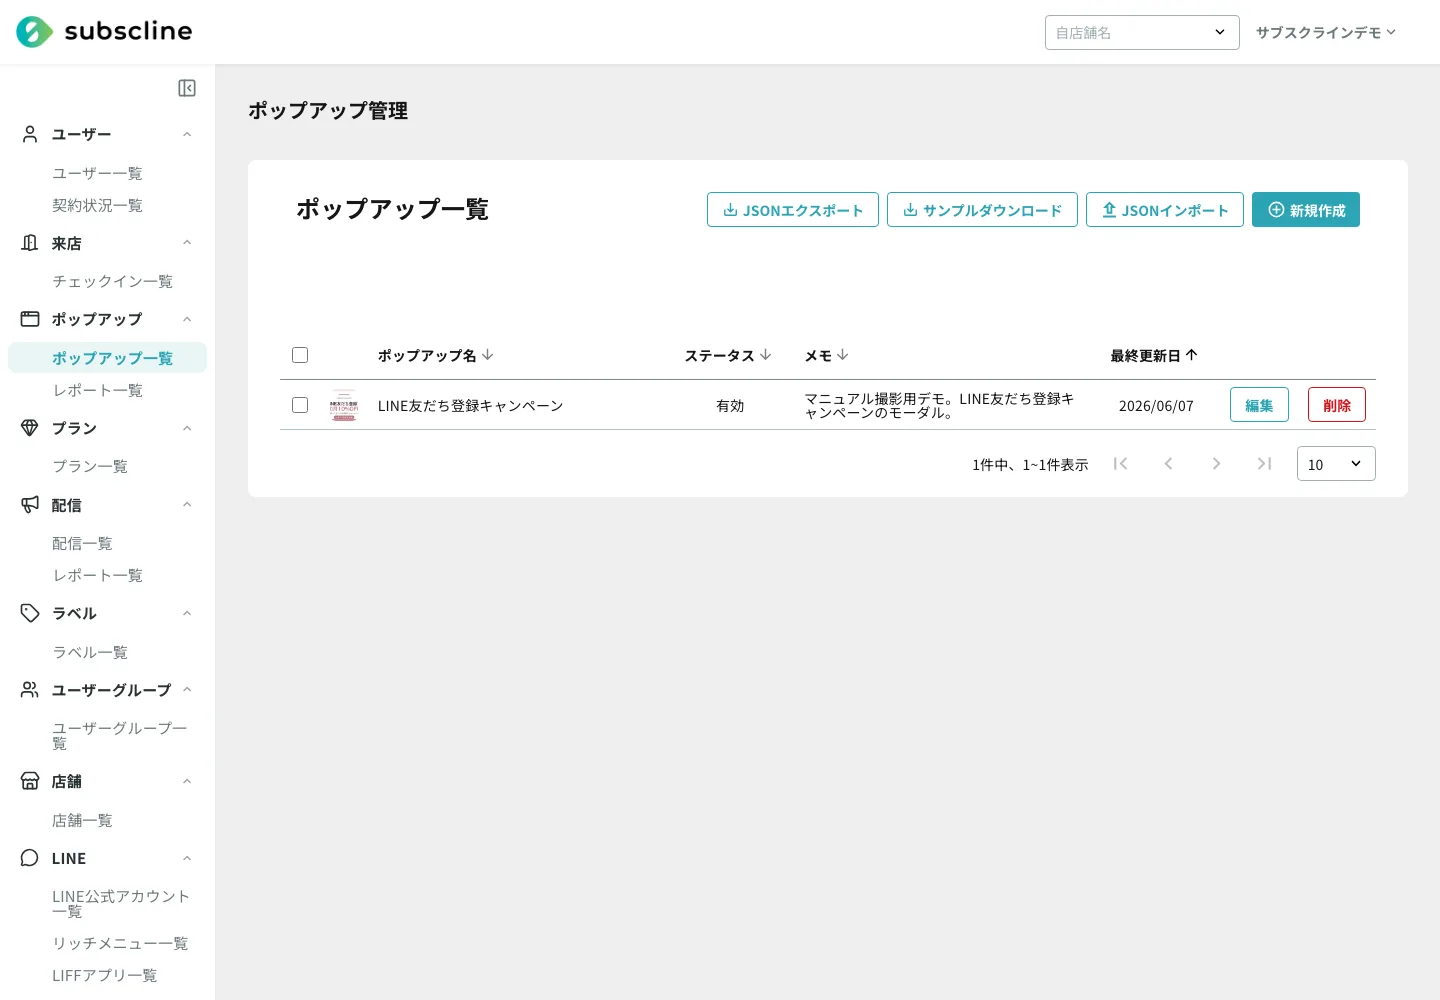Screen dimensions: 1440x1000
Task: Click the LINE chat bubble icon in sidebar
Action: pyautogui.click(x=30, y=858)
